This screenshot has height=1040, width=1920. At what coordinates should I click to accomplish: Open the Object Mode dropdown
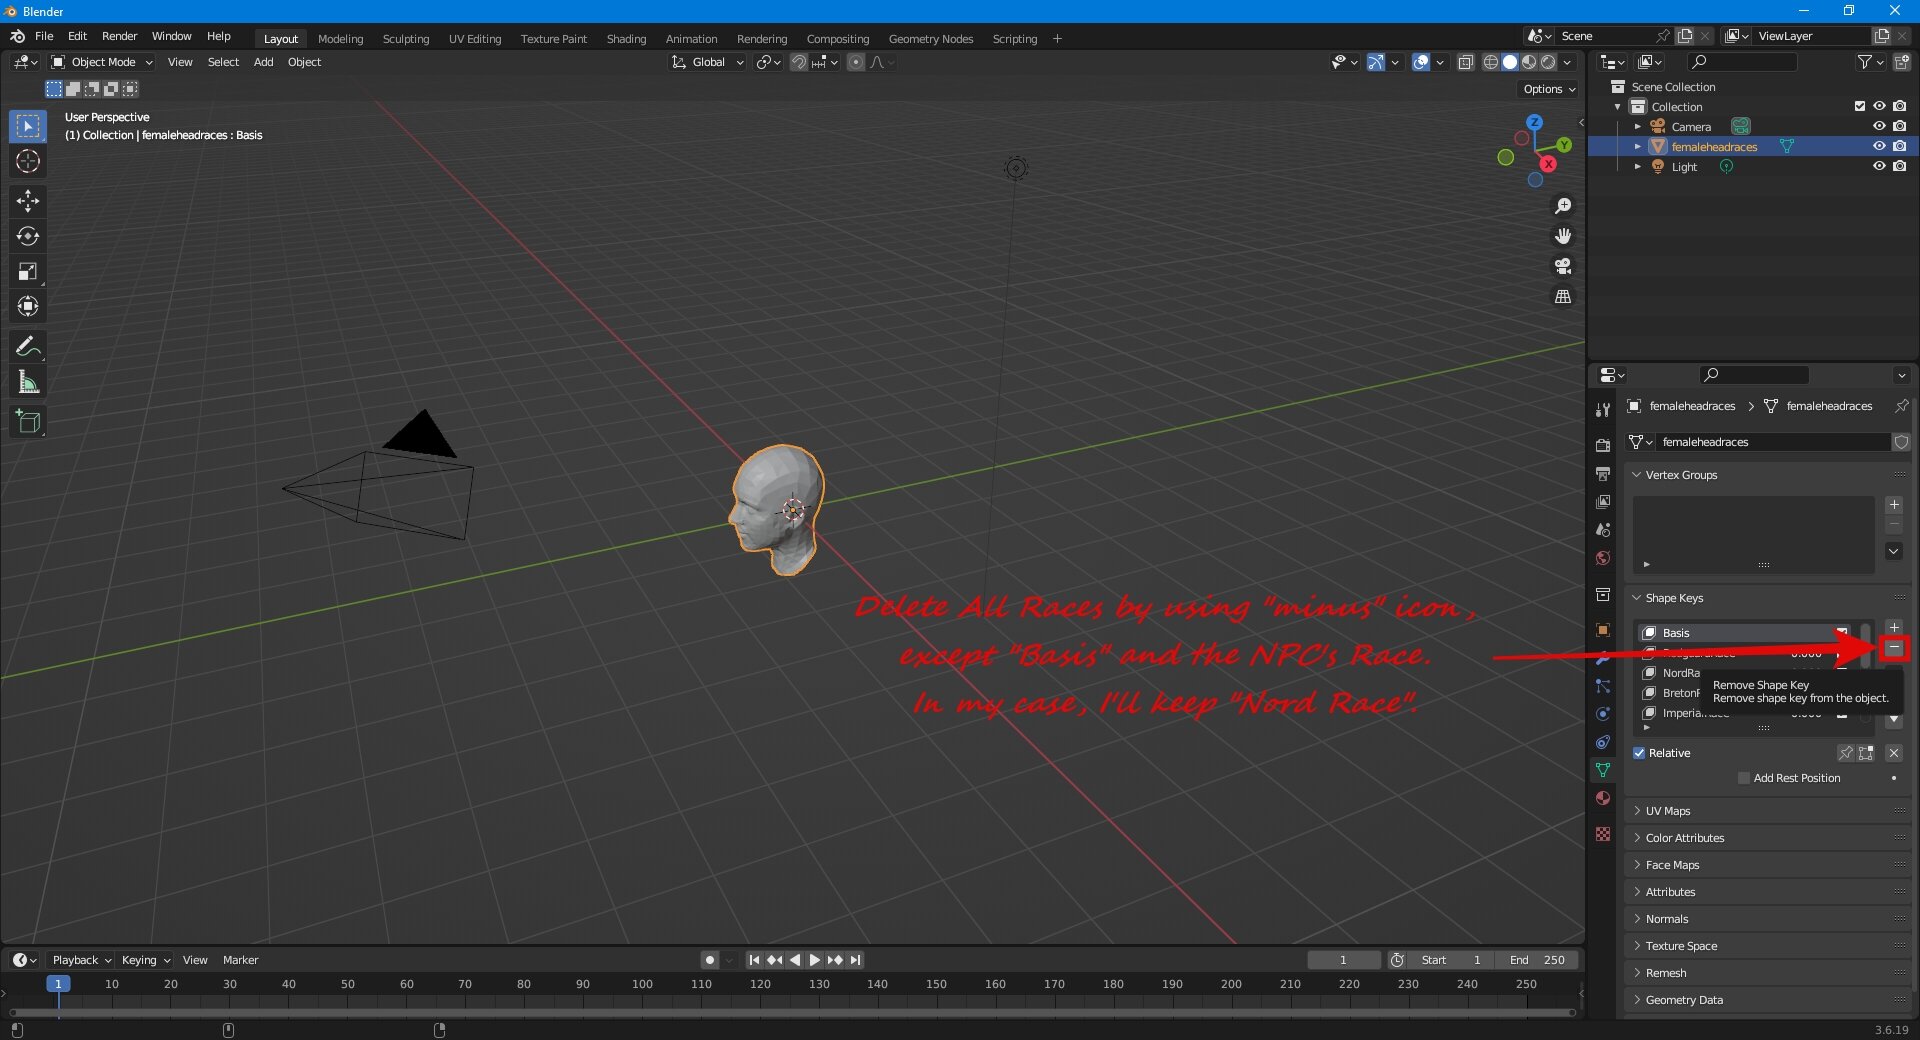click(102, 62)
